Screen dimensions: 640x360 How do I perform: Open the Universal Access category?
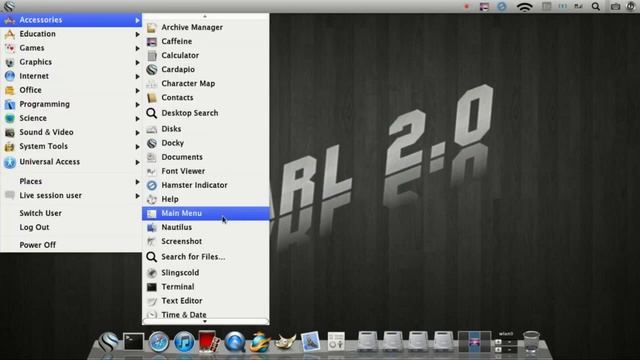point(71,162)
